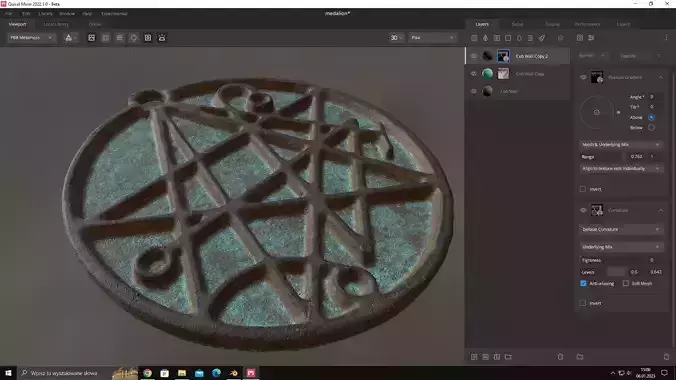Viewport: 676px width, 380px height.
Task: Open the File menu
Action: pos(9,14)
